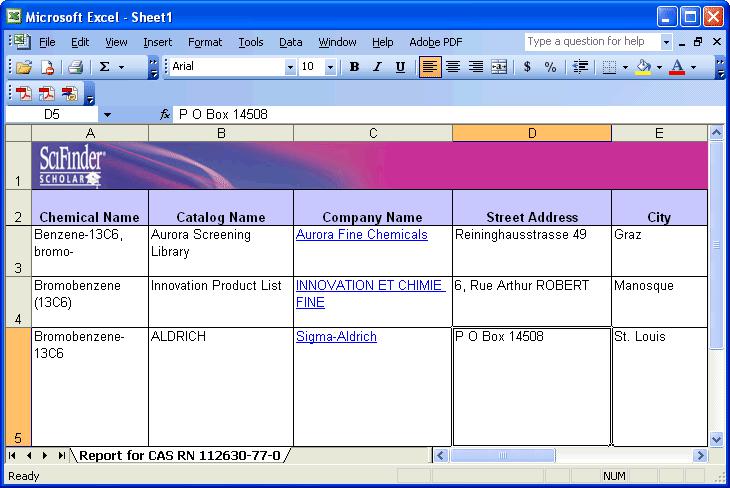Click the formula bar showing P O Box 14508

449,115
